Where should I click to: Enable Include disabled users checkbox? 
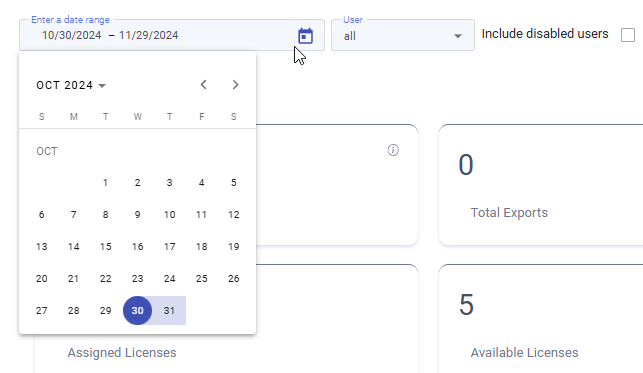click(x=628, y=35)
